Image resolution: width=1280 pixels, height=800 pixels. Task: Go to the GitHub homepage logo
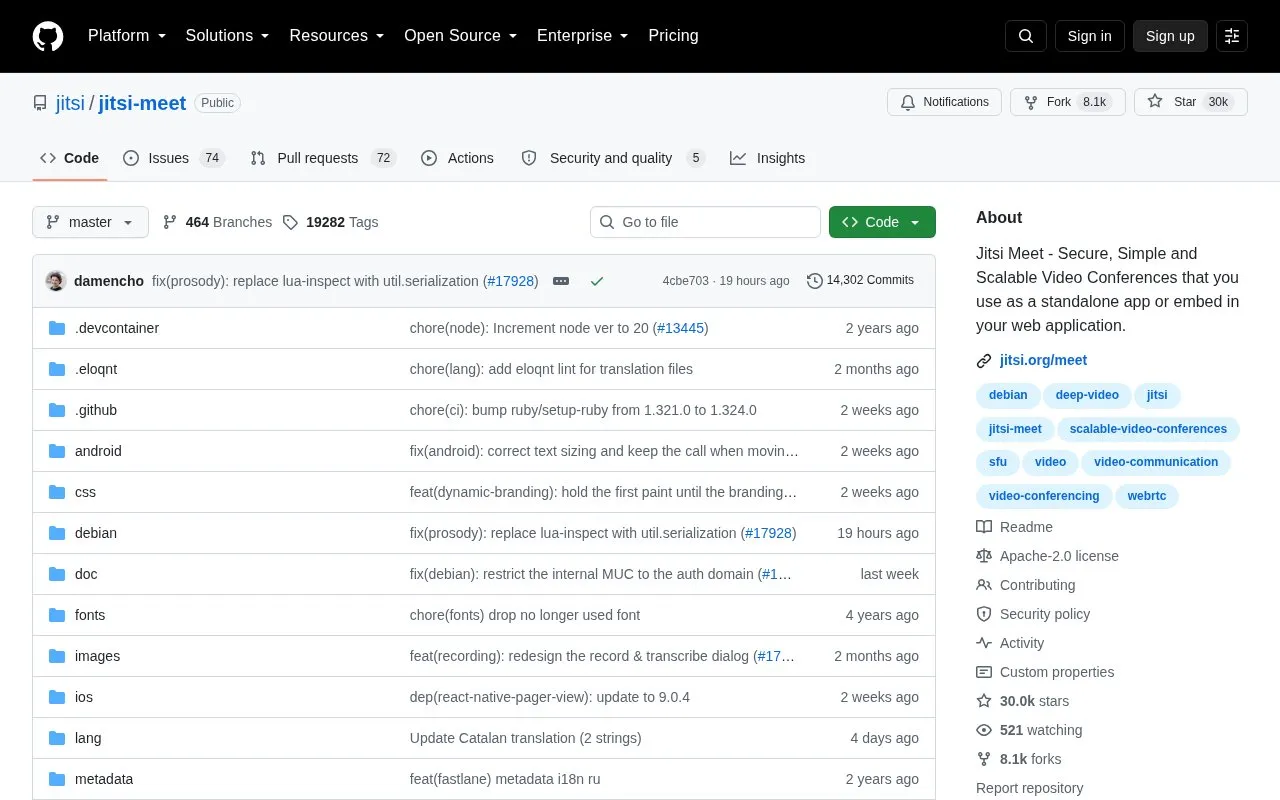[48, 36]
